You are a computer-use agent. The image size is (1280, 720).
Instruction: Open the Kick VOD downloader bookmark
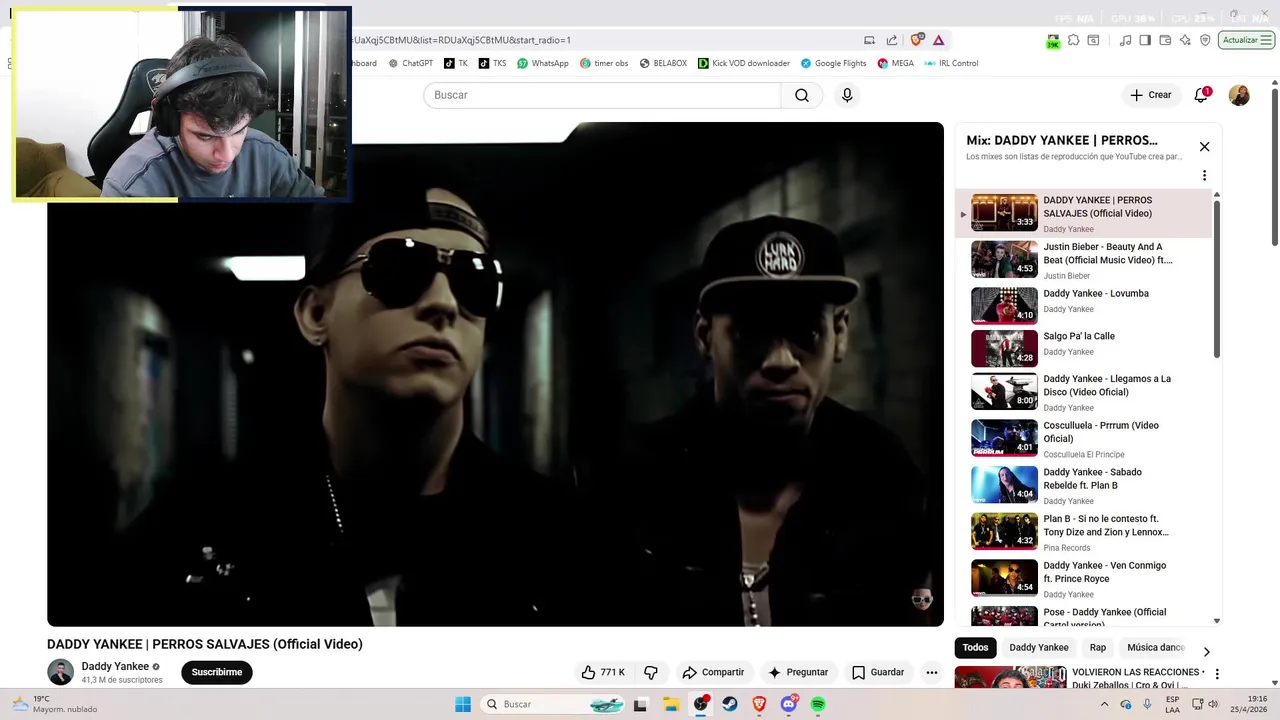point(744,63)
